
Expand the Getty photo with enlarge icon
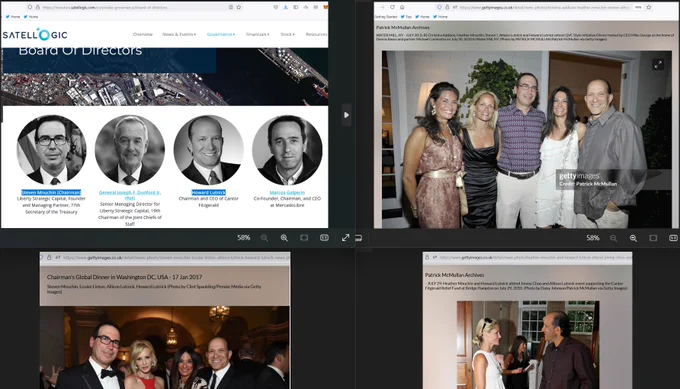[658, 65]
